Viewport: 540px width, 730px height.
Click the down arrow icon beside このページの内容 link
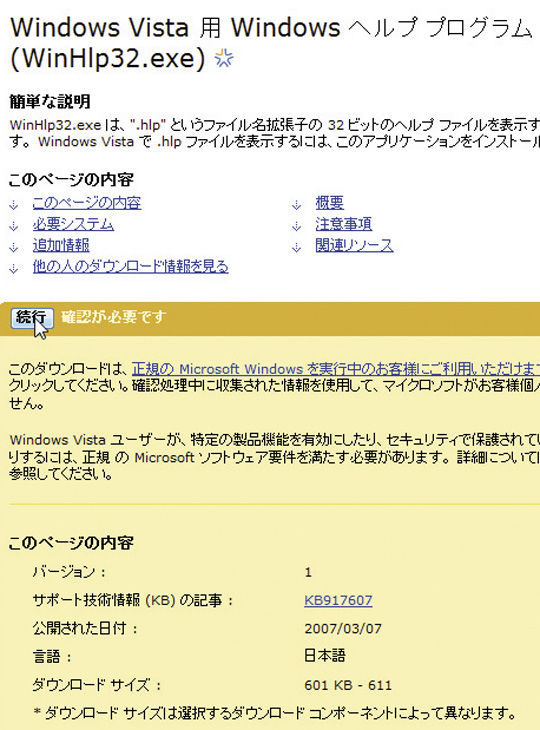(14, 205)
